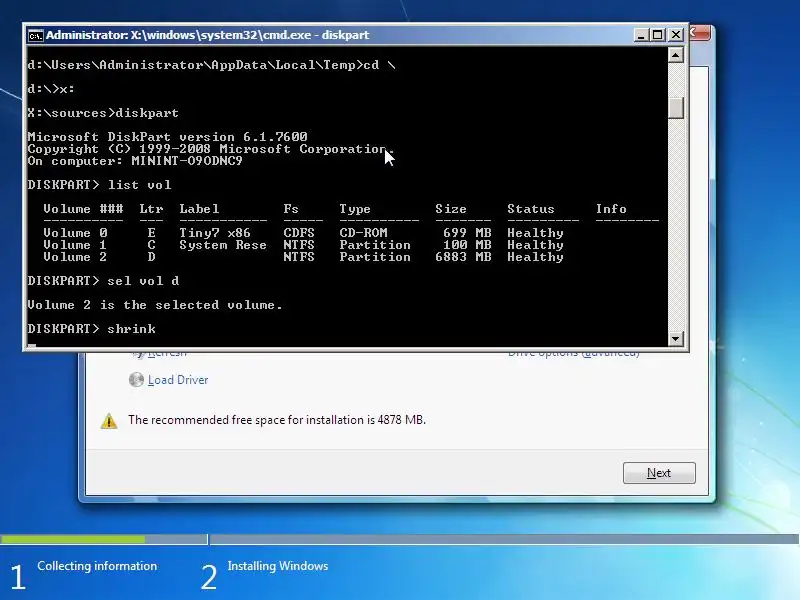Image resolution: width=800 pixels, height=600 pixels.
Task: Click 'Microsoft DiskPart version 6.1.7600' line
Action: pos(167,137)
